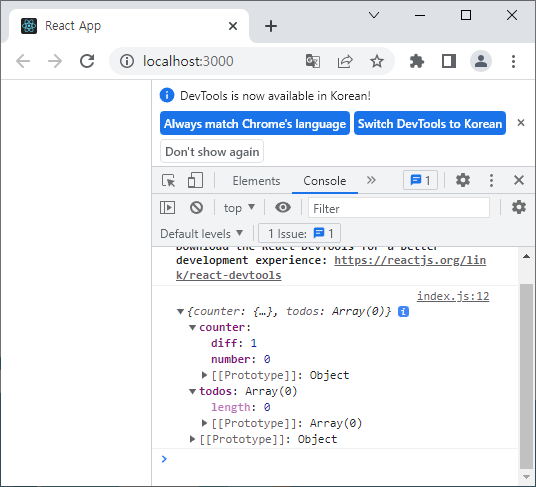
Task: Create a live expression with the eye icon
Action: 283,207
